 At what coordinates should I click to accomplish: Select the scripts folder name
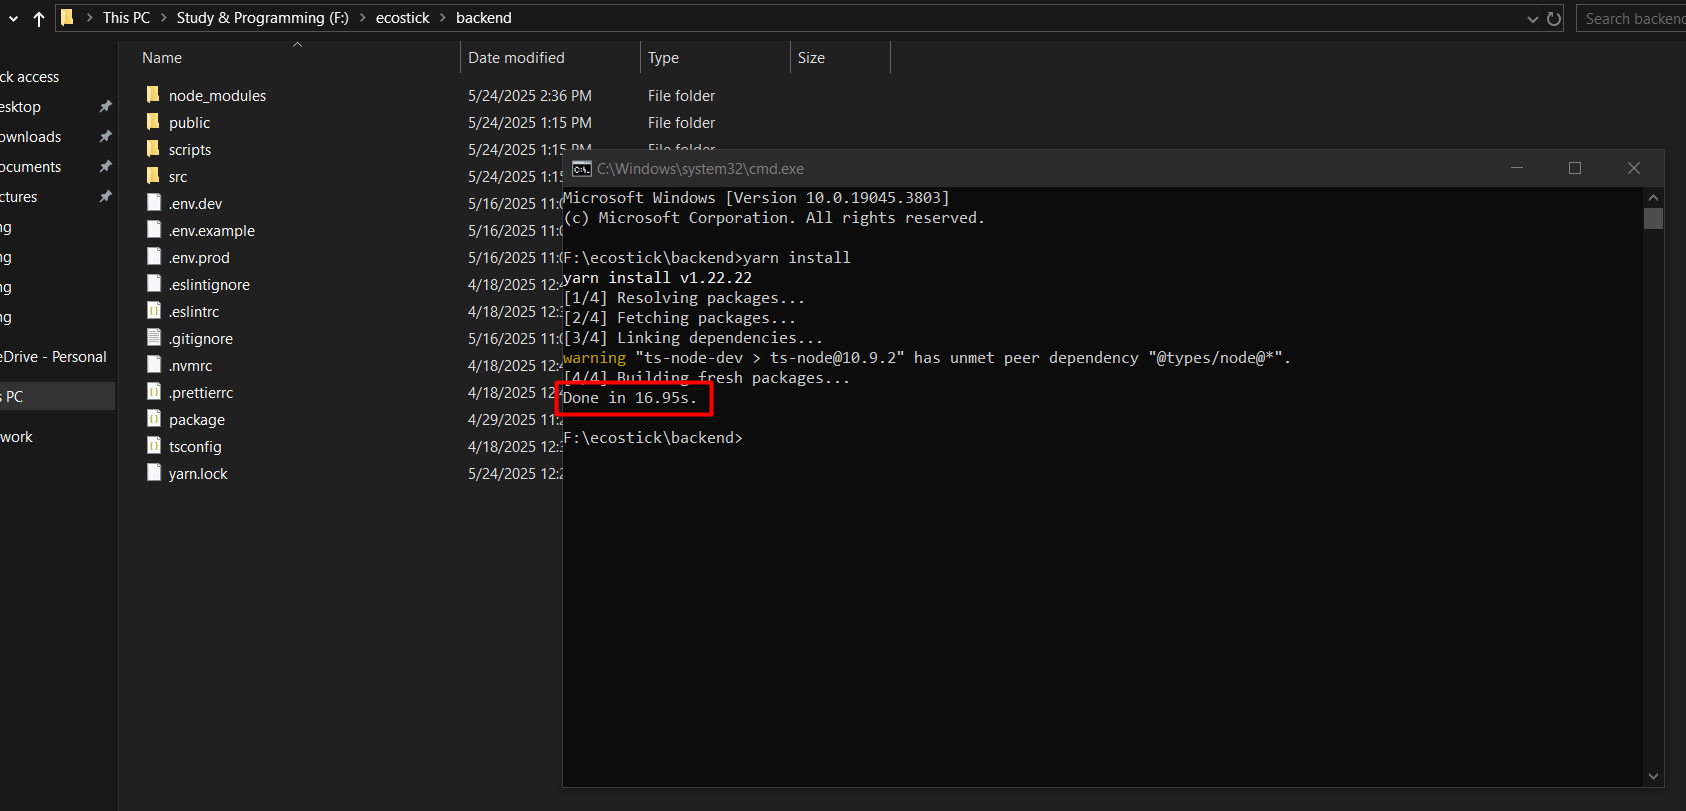(190, 150)
